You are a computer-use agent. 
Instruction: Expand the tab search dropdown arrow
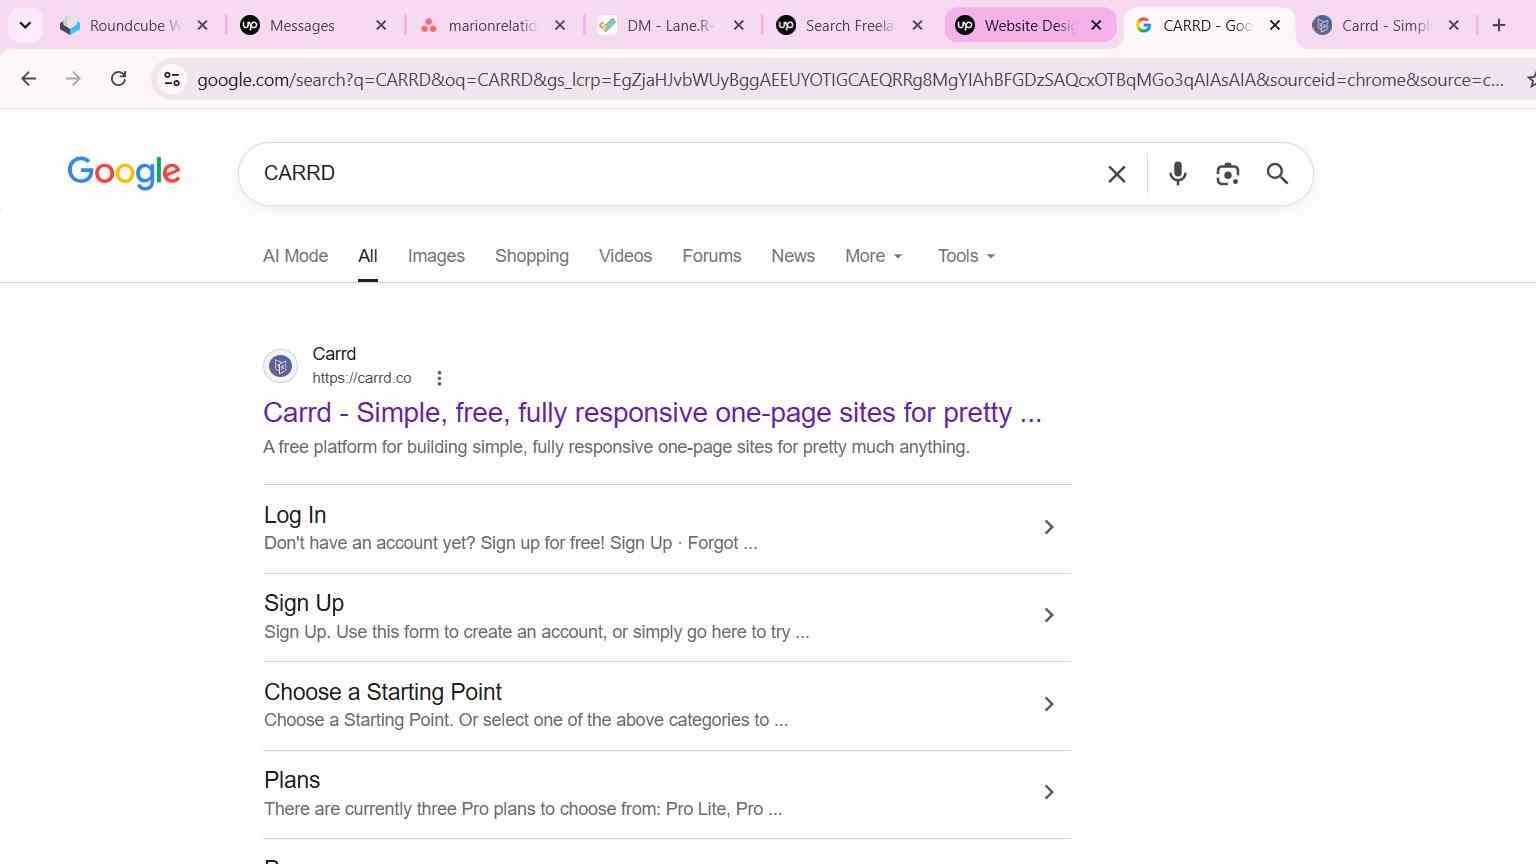pyautogui.click(x=25, y=25)
